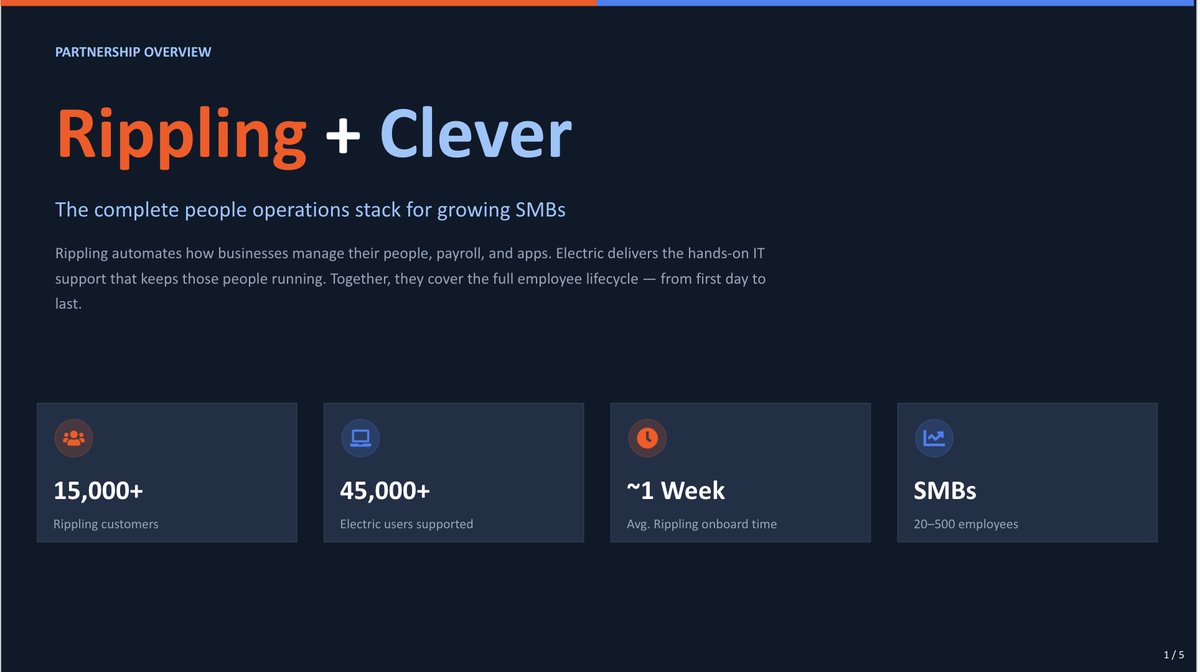The image size is (1200, 672).
Task: Click the orange Rippling title word
Action: (x=181, y=135)
